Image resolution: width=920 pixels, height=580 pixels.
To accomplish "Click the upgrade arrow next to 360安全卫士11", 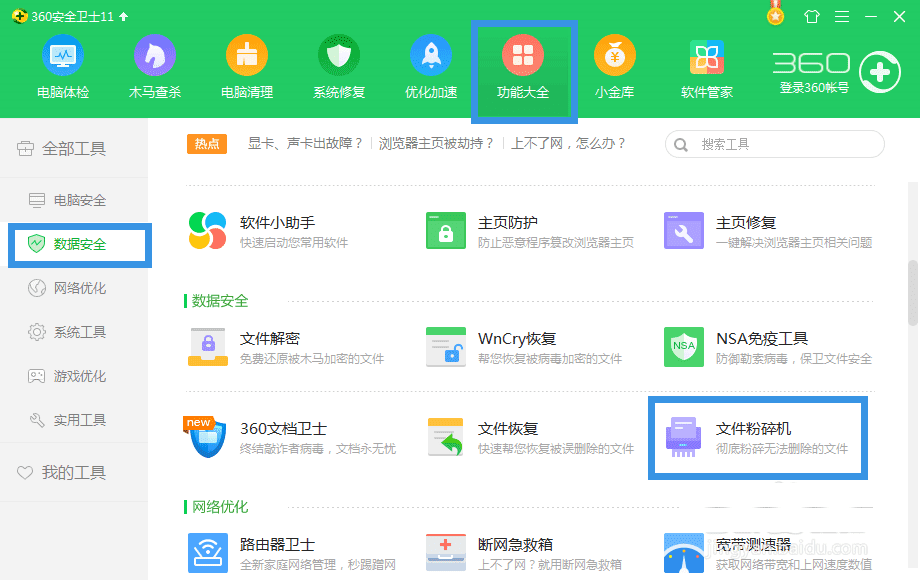I will coord(124,16).
